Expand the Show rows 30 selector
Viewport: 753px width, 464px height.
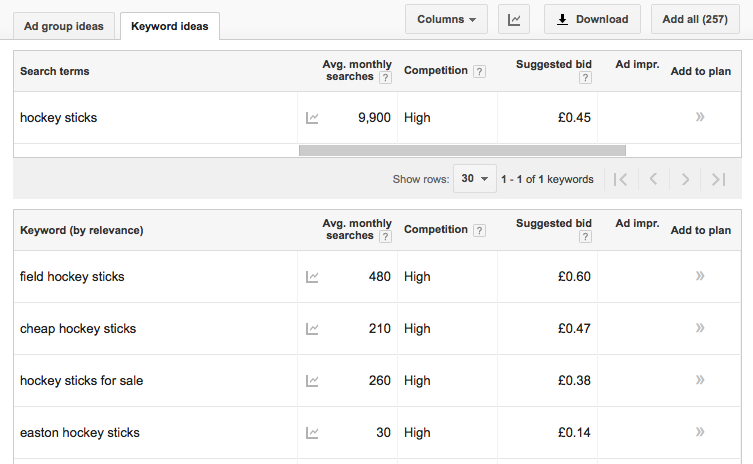tap(474, 180)
